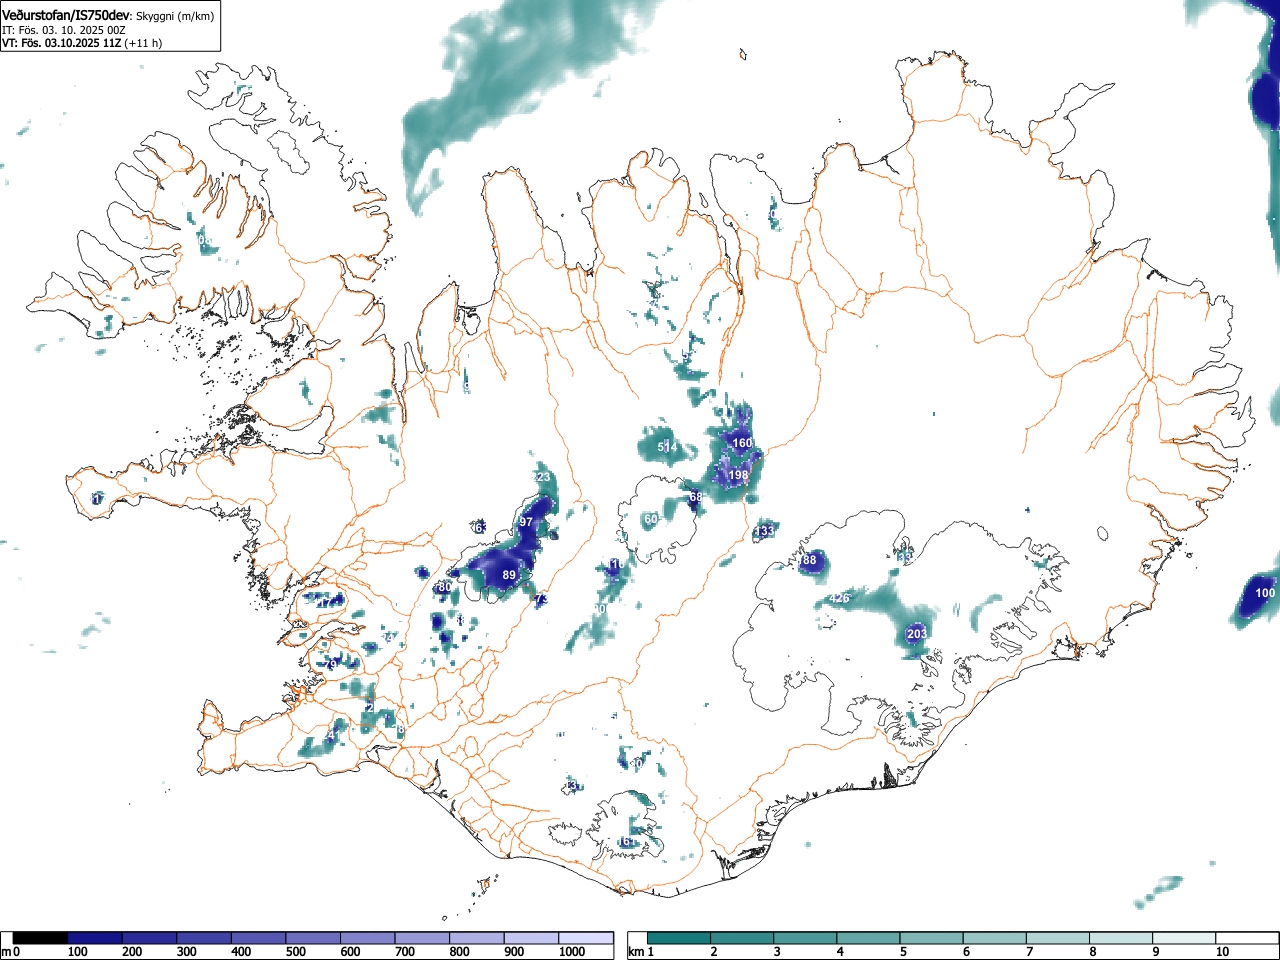This screenshot has height=960, width=1280.
Task: Click the '5' tick label on the kilometers legend
Action: [902, 952]
